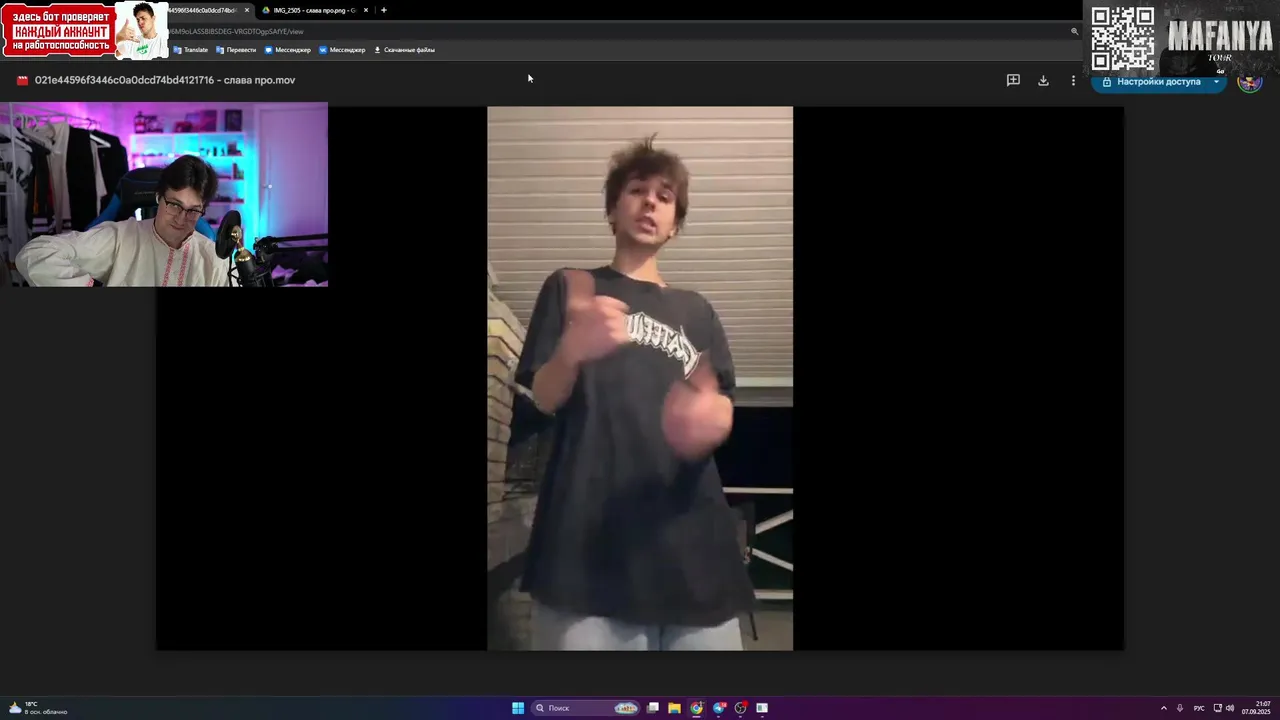Image resolution: width=1280 pixels, height=720 pixels.
Task: Download the слава про.mov video file
Action: [1043, 80]
